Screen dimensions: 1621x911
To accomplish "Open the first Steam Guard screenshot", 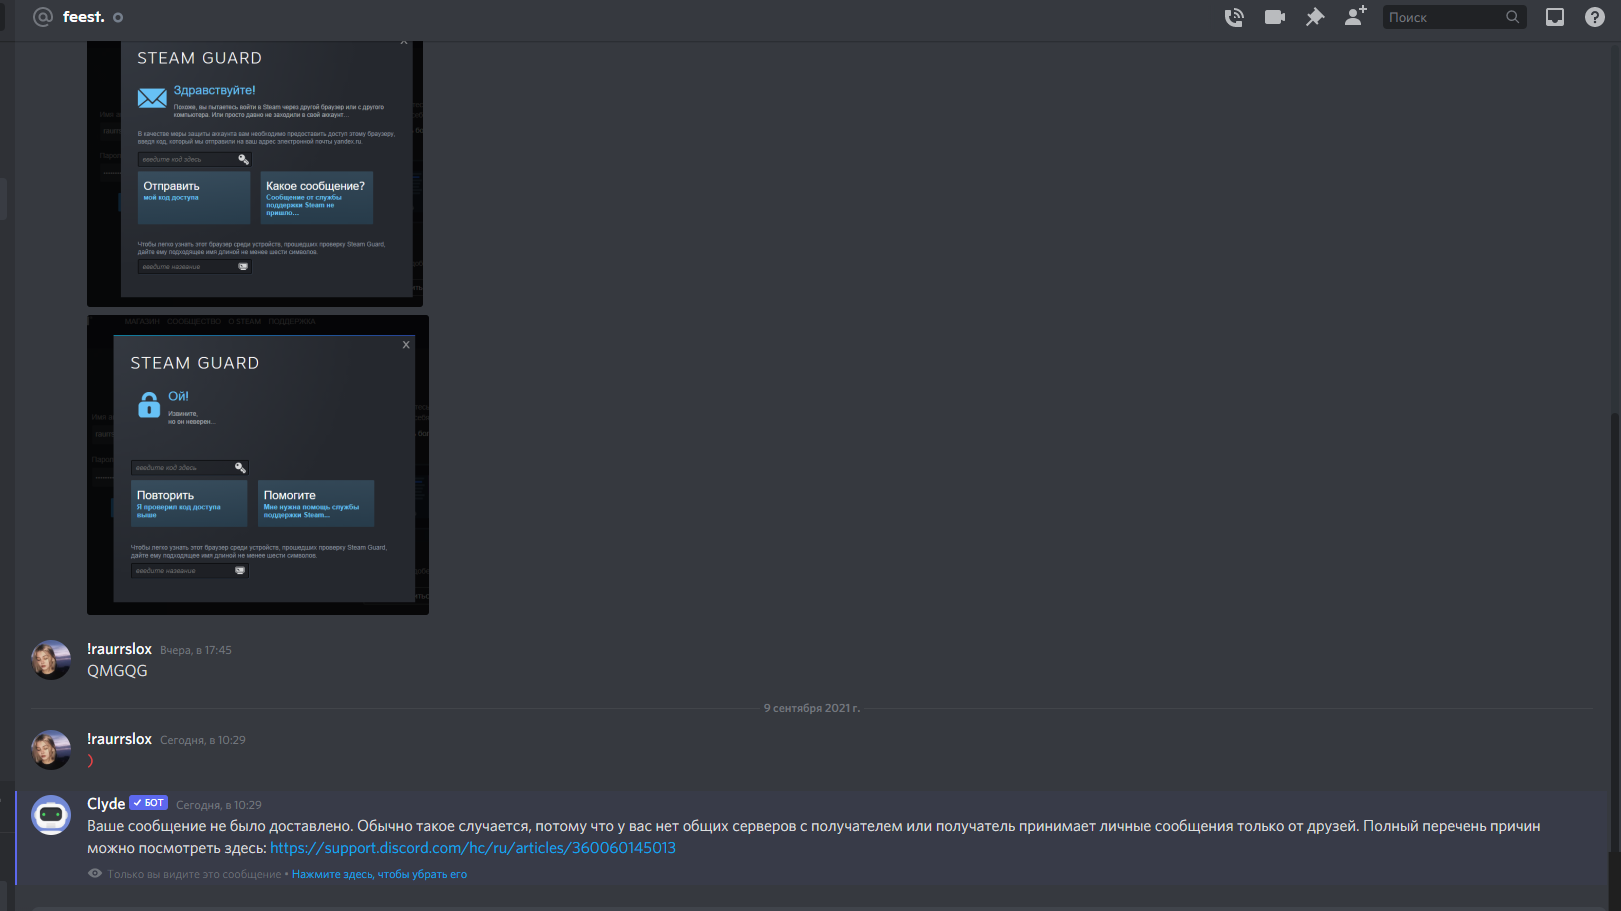I will click(255, 174).
